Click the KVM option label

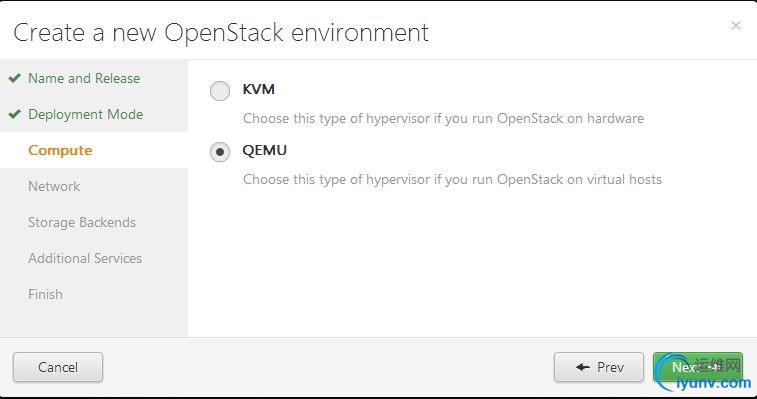point(259,89)
